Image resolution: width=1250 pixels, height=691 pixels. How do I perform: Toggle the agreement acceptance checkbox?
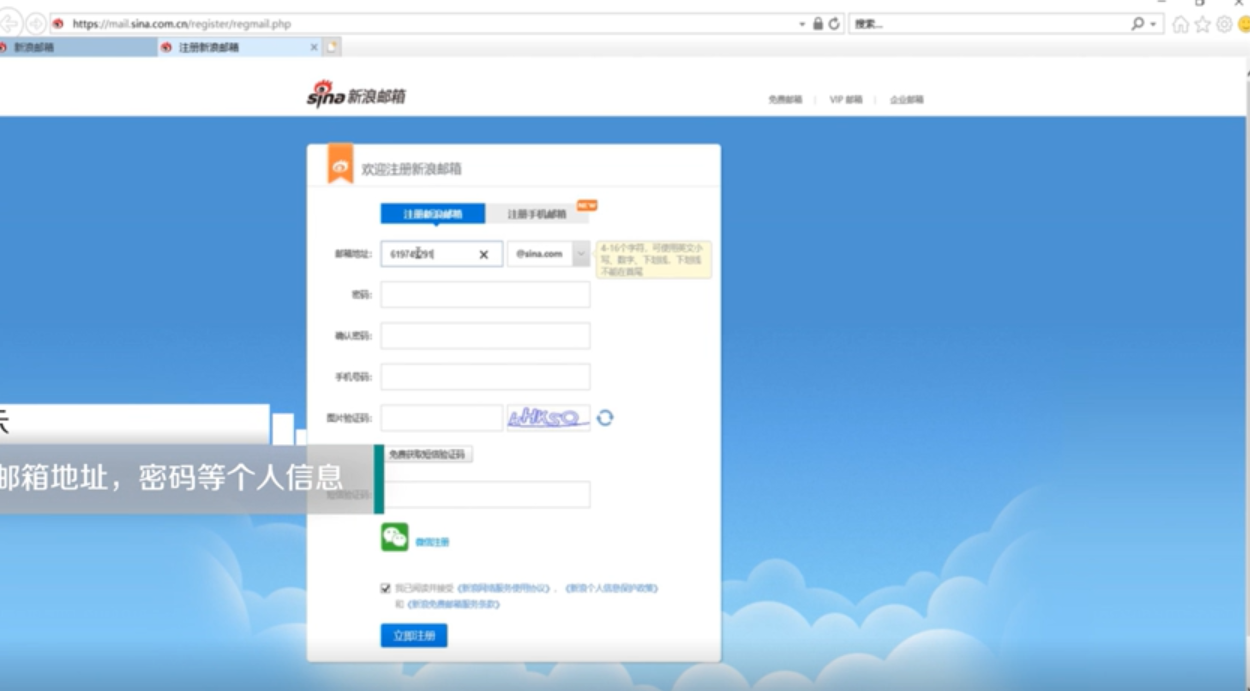[x=386, y=588]
